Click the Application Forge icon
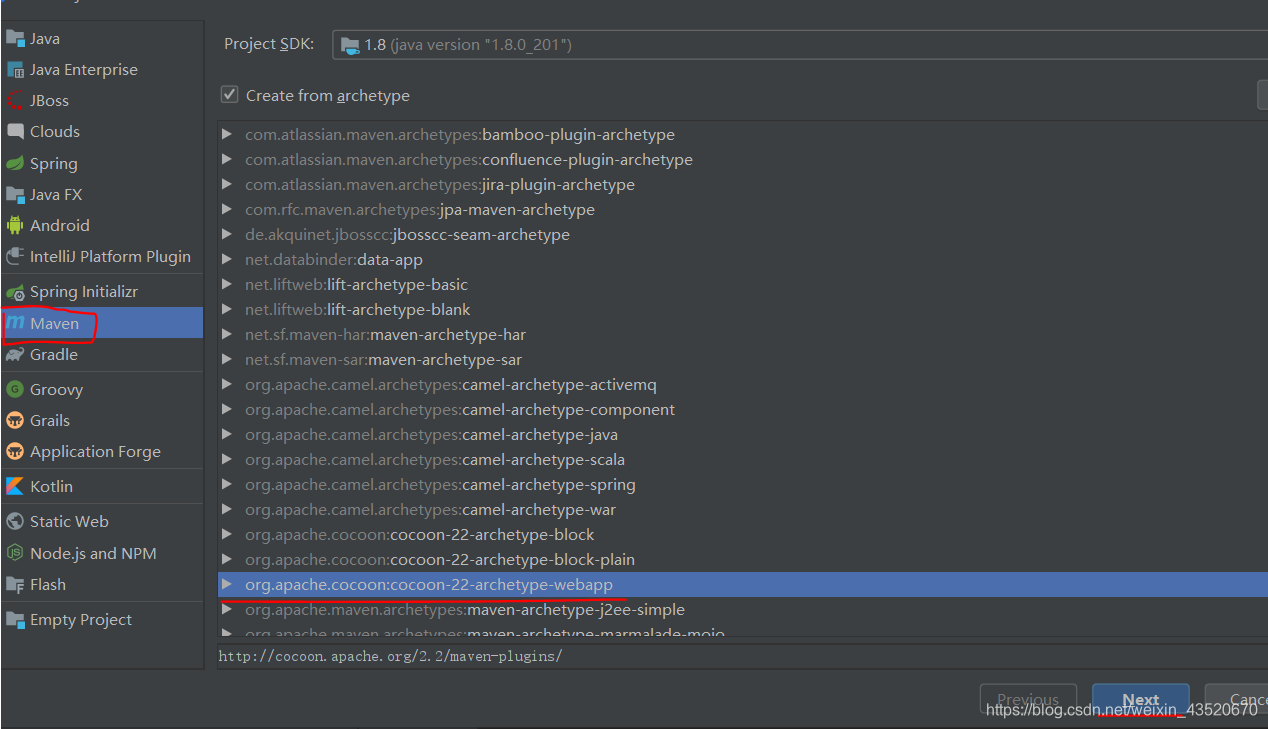1268x729 pixels. 15,452
